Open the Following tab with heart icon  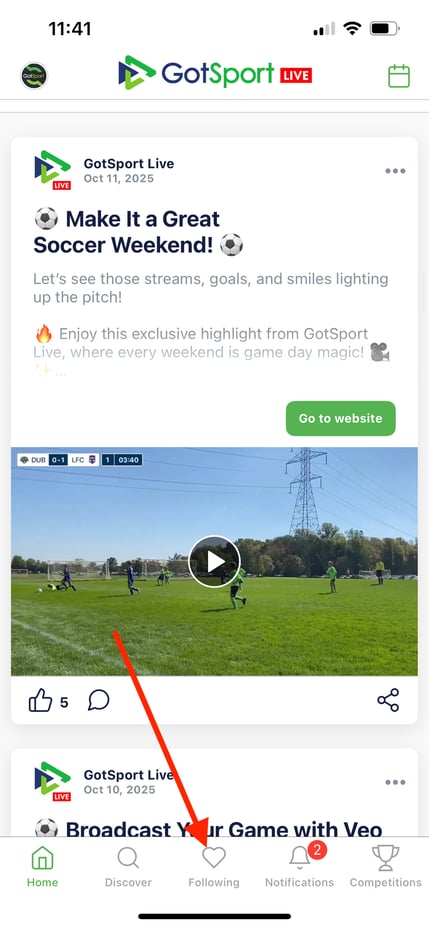pyautogui.click(x=214, y=866)
